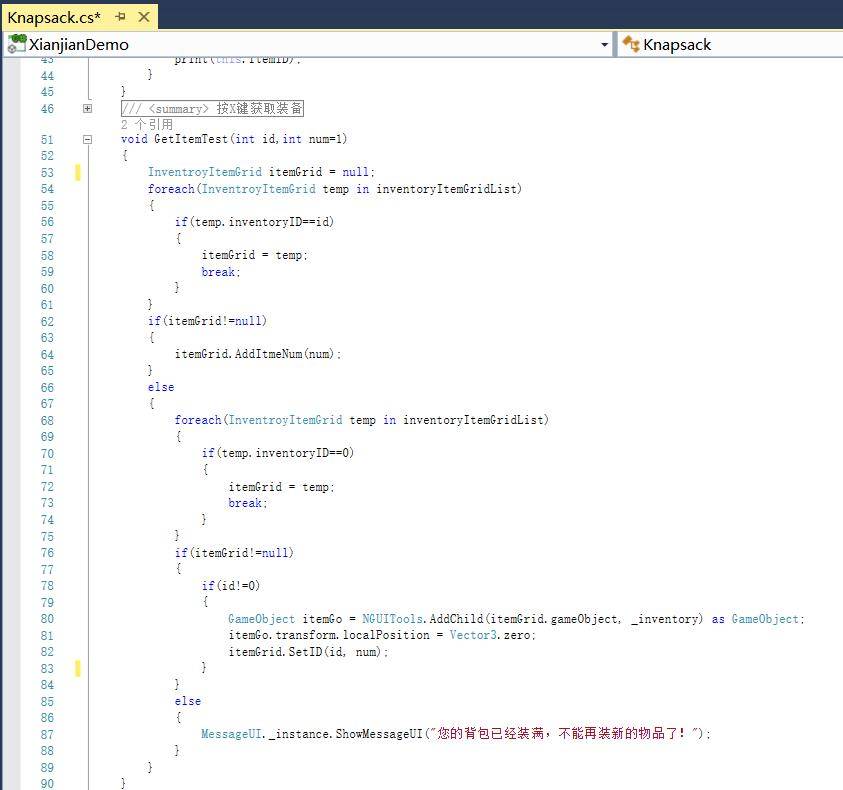Open the '2 个引用' references link
The image size is (843, 790).
click(x=147, y=124)
